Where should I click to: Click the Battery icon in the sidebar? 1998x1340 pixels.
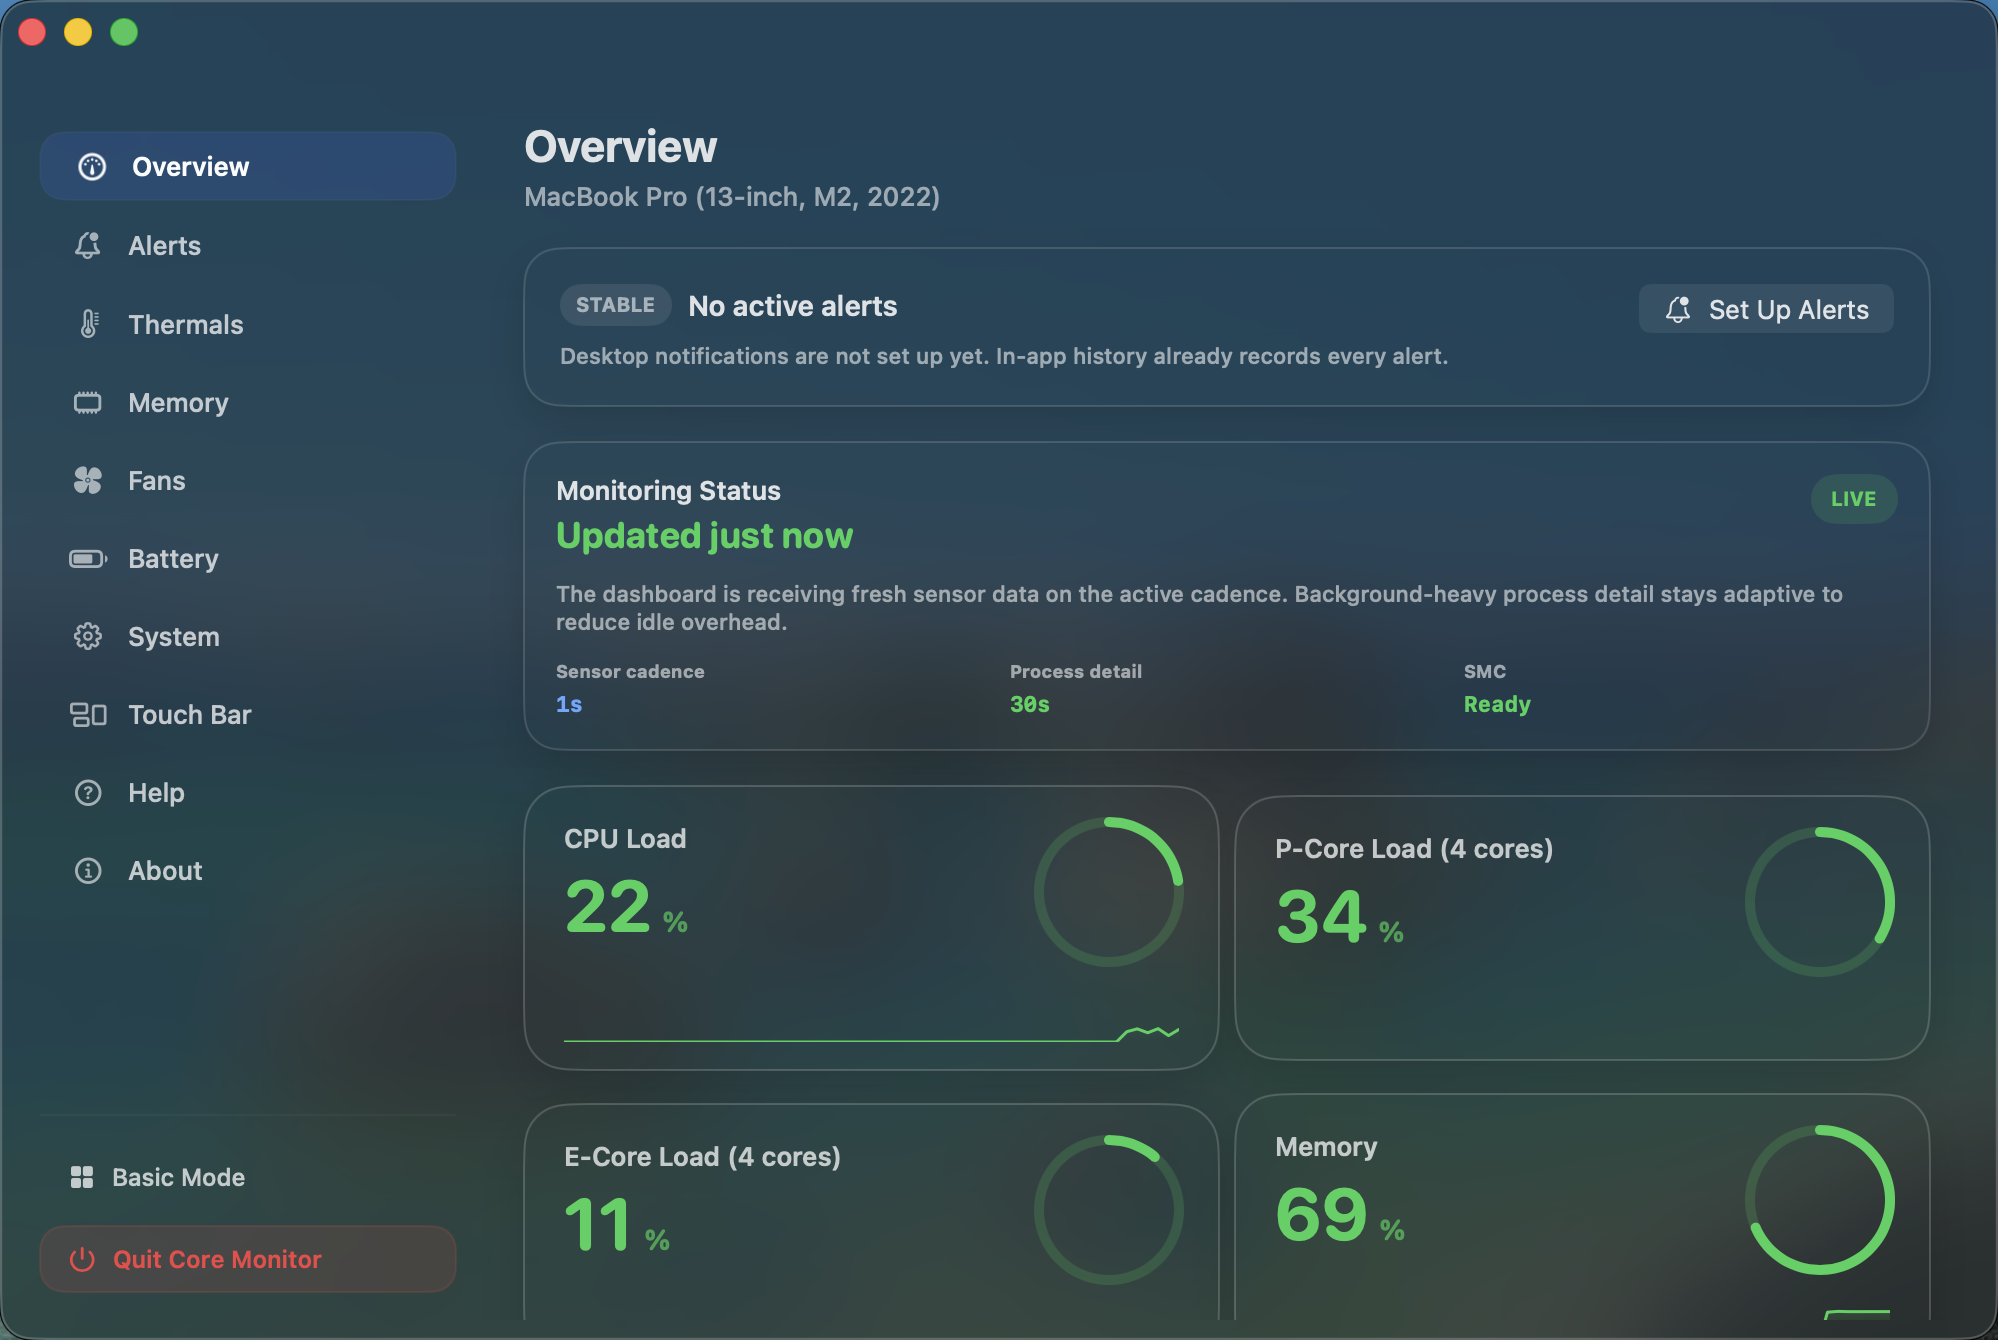[89, 559]
